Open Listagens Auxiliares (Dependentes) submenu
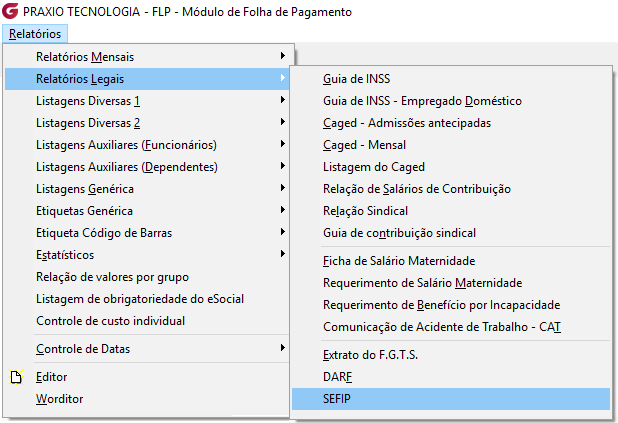 click(x=147, y=167)
